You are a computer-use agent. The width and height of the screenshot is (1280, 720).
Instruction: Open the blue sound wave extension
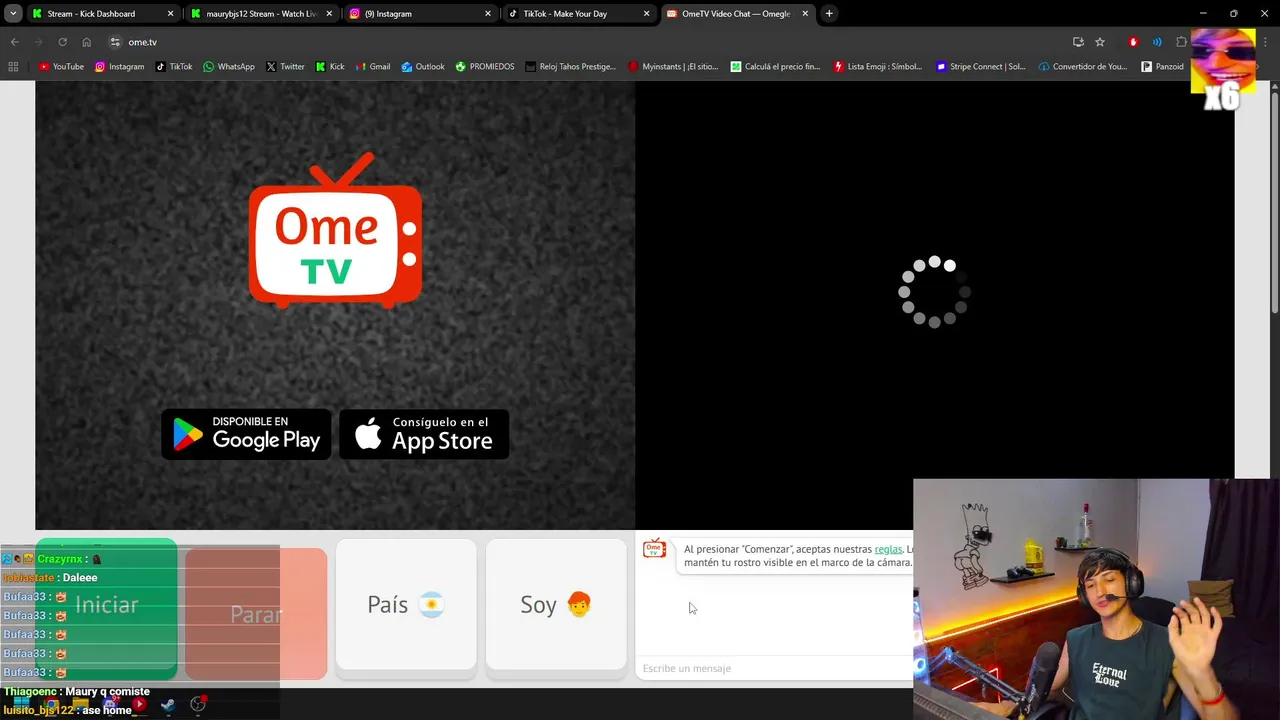point(1157,42)
